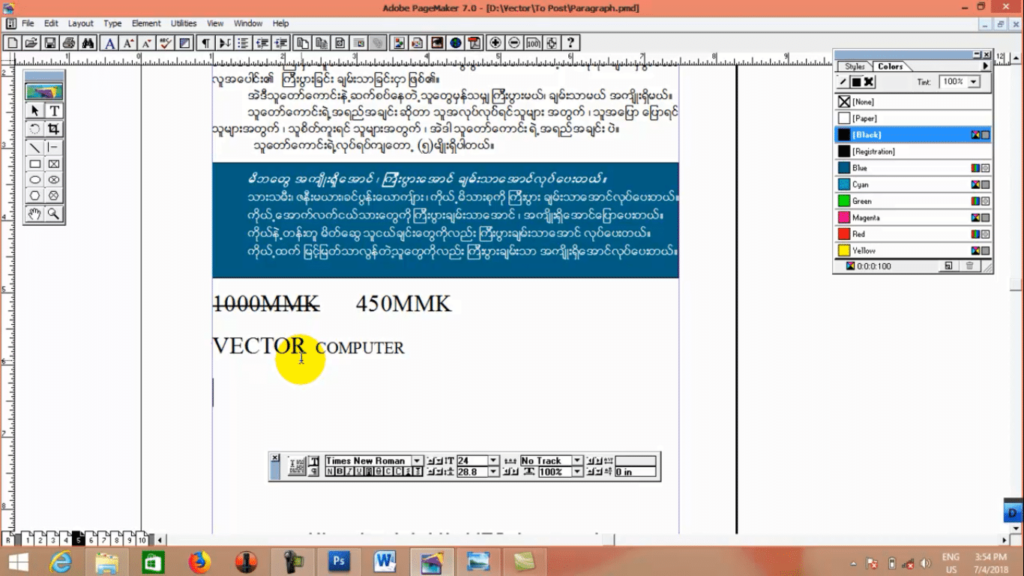Toggle Italic style in control palette
Screen dimensions: 1024x576
[349, 472]
